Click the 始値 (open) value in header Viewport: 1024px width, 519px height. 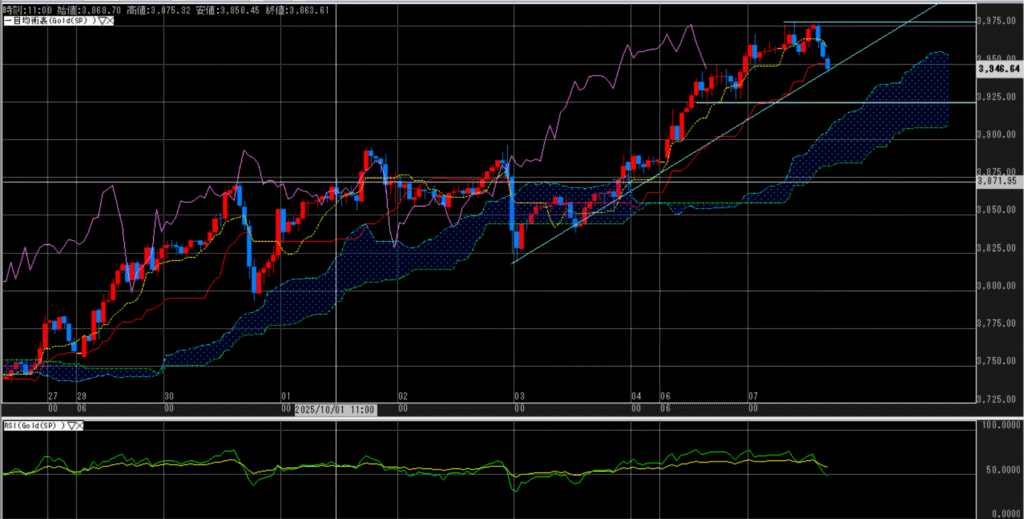pos(100,7)
